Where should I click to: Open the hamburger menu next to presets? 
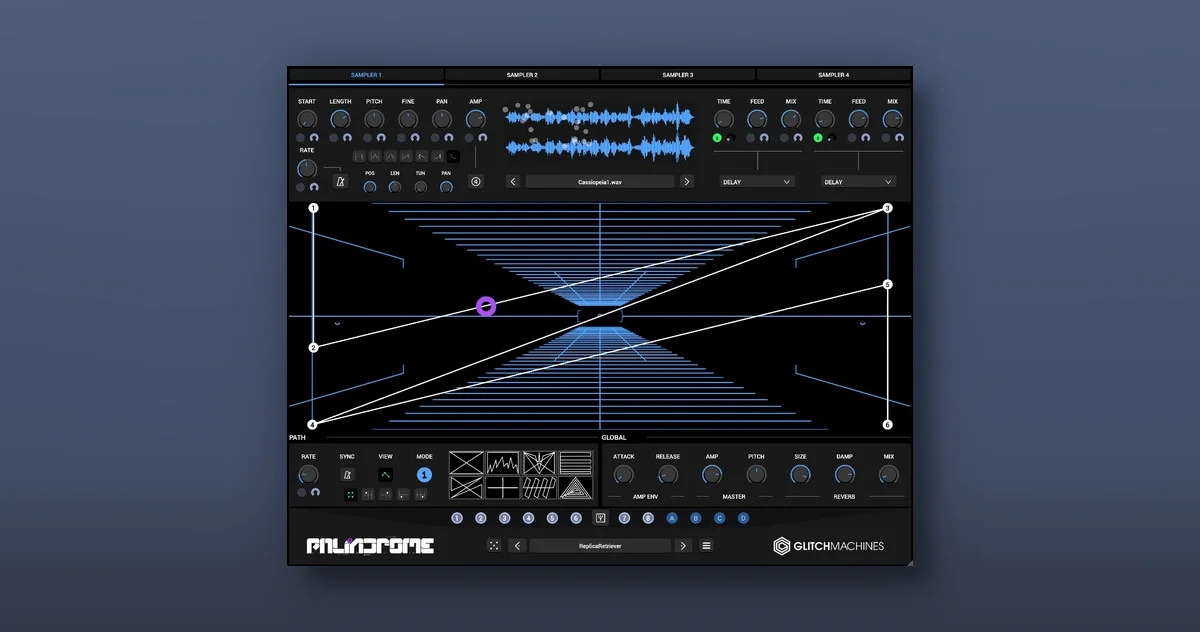point(706,546)
